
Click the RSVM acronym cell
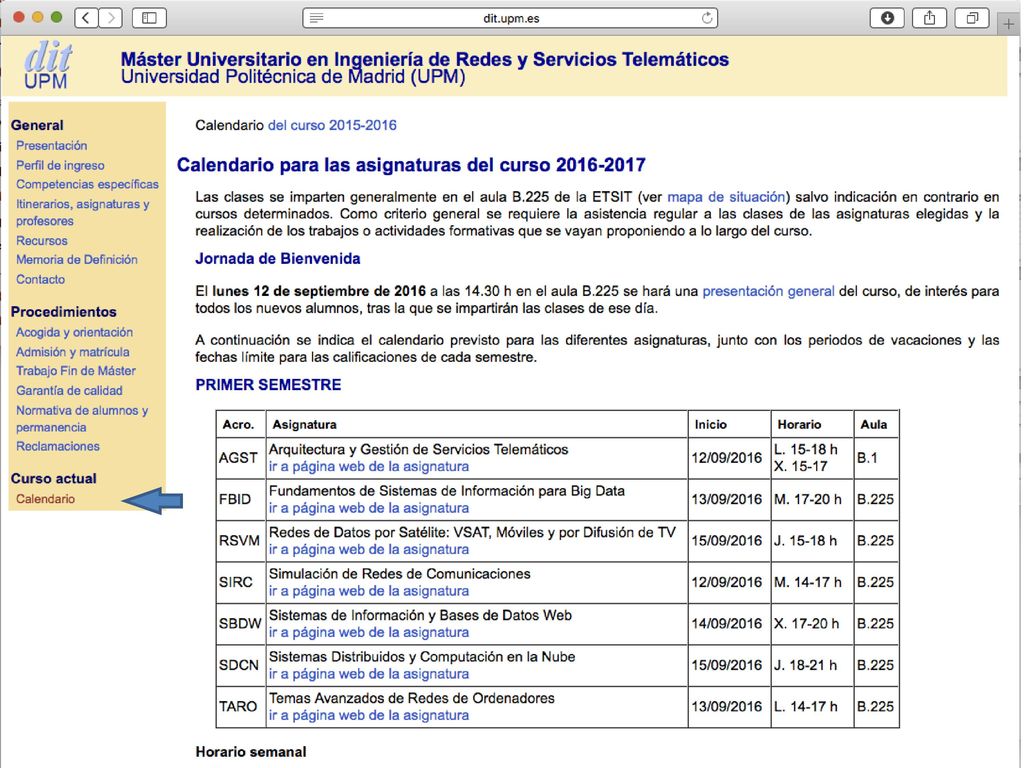(239, 541)
